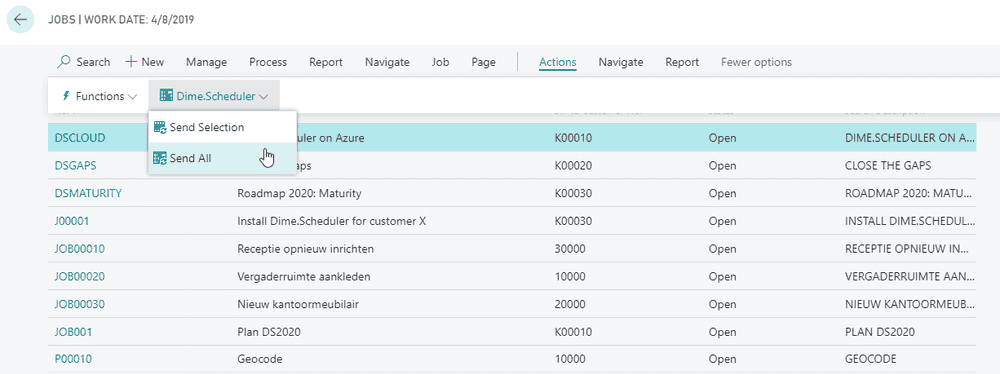Switch to the Actions tab
Screen dimensions: 1000x374
click(x=557, y=62)
